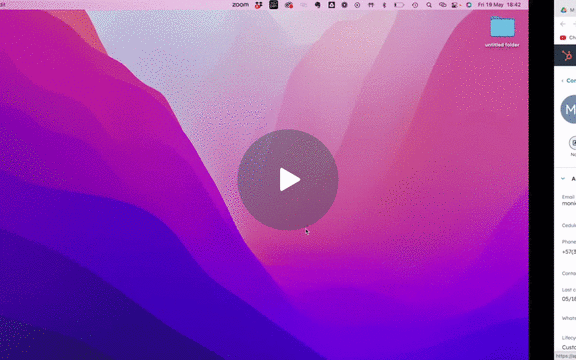The height and width of the screenshot is (360, 576).
Task: Click the HubSpot sprocket logo
Action: point(567,56)
